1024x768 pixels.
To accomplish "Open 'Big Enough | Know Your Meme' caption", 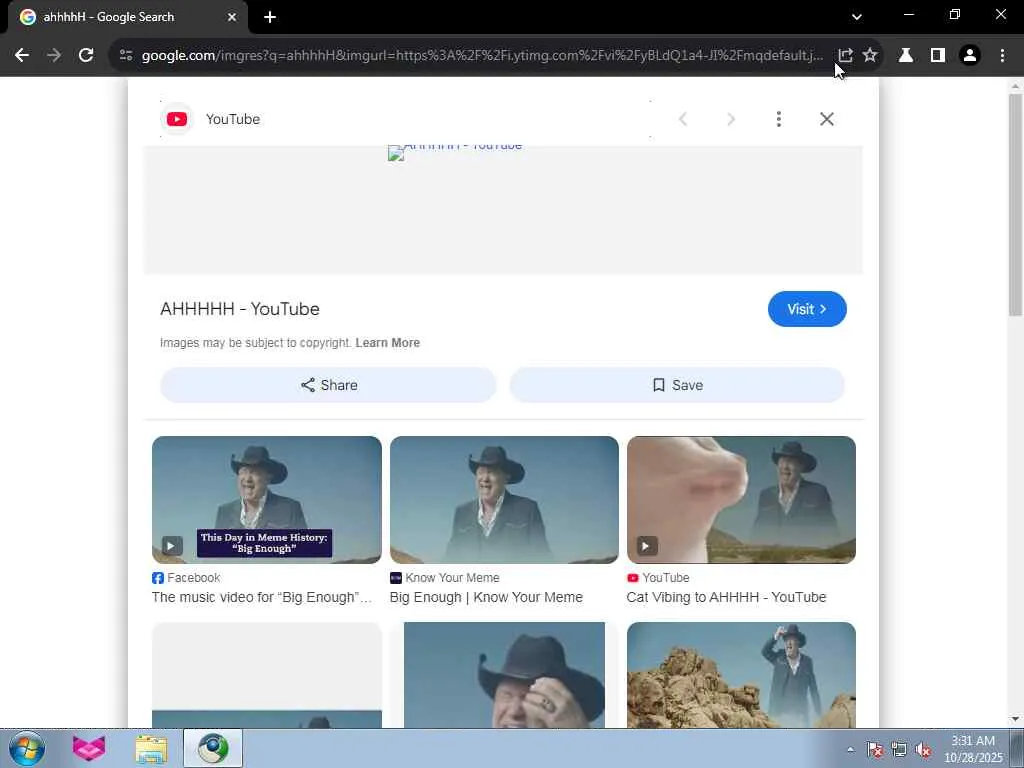I will point(486,597).
